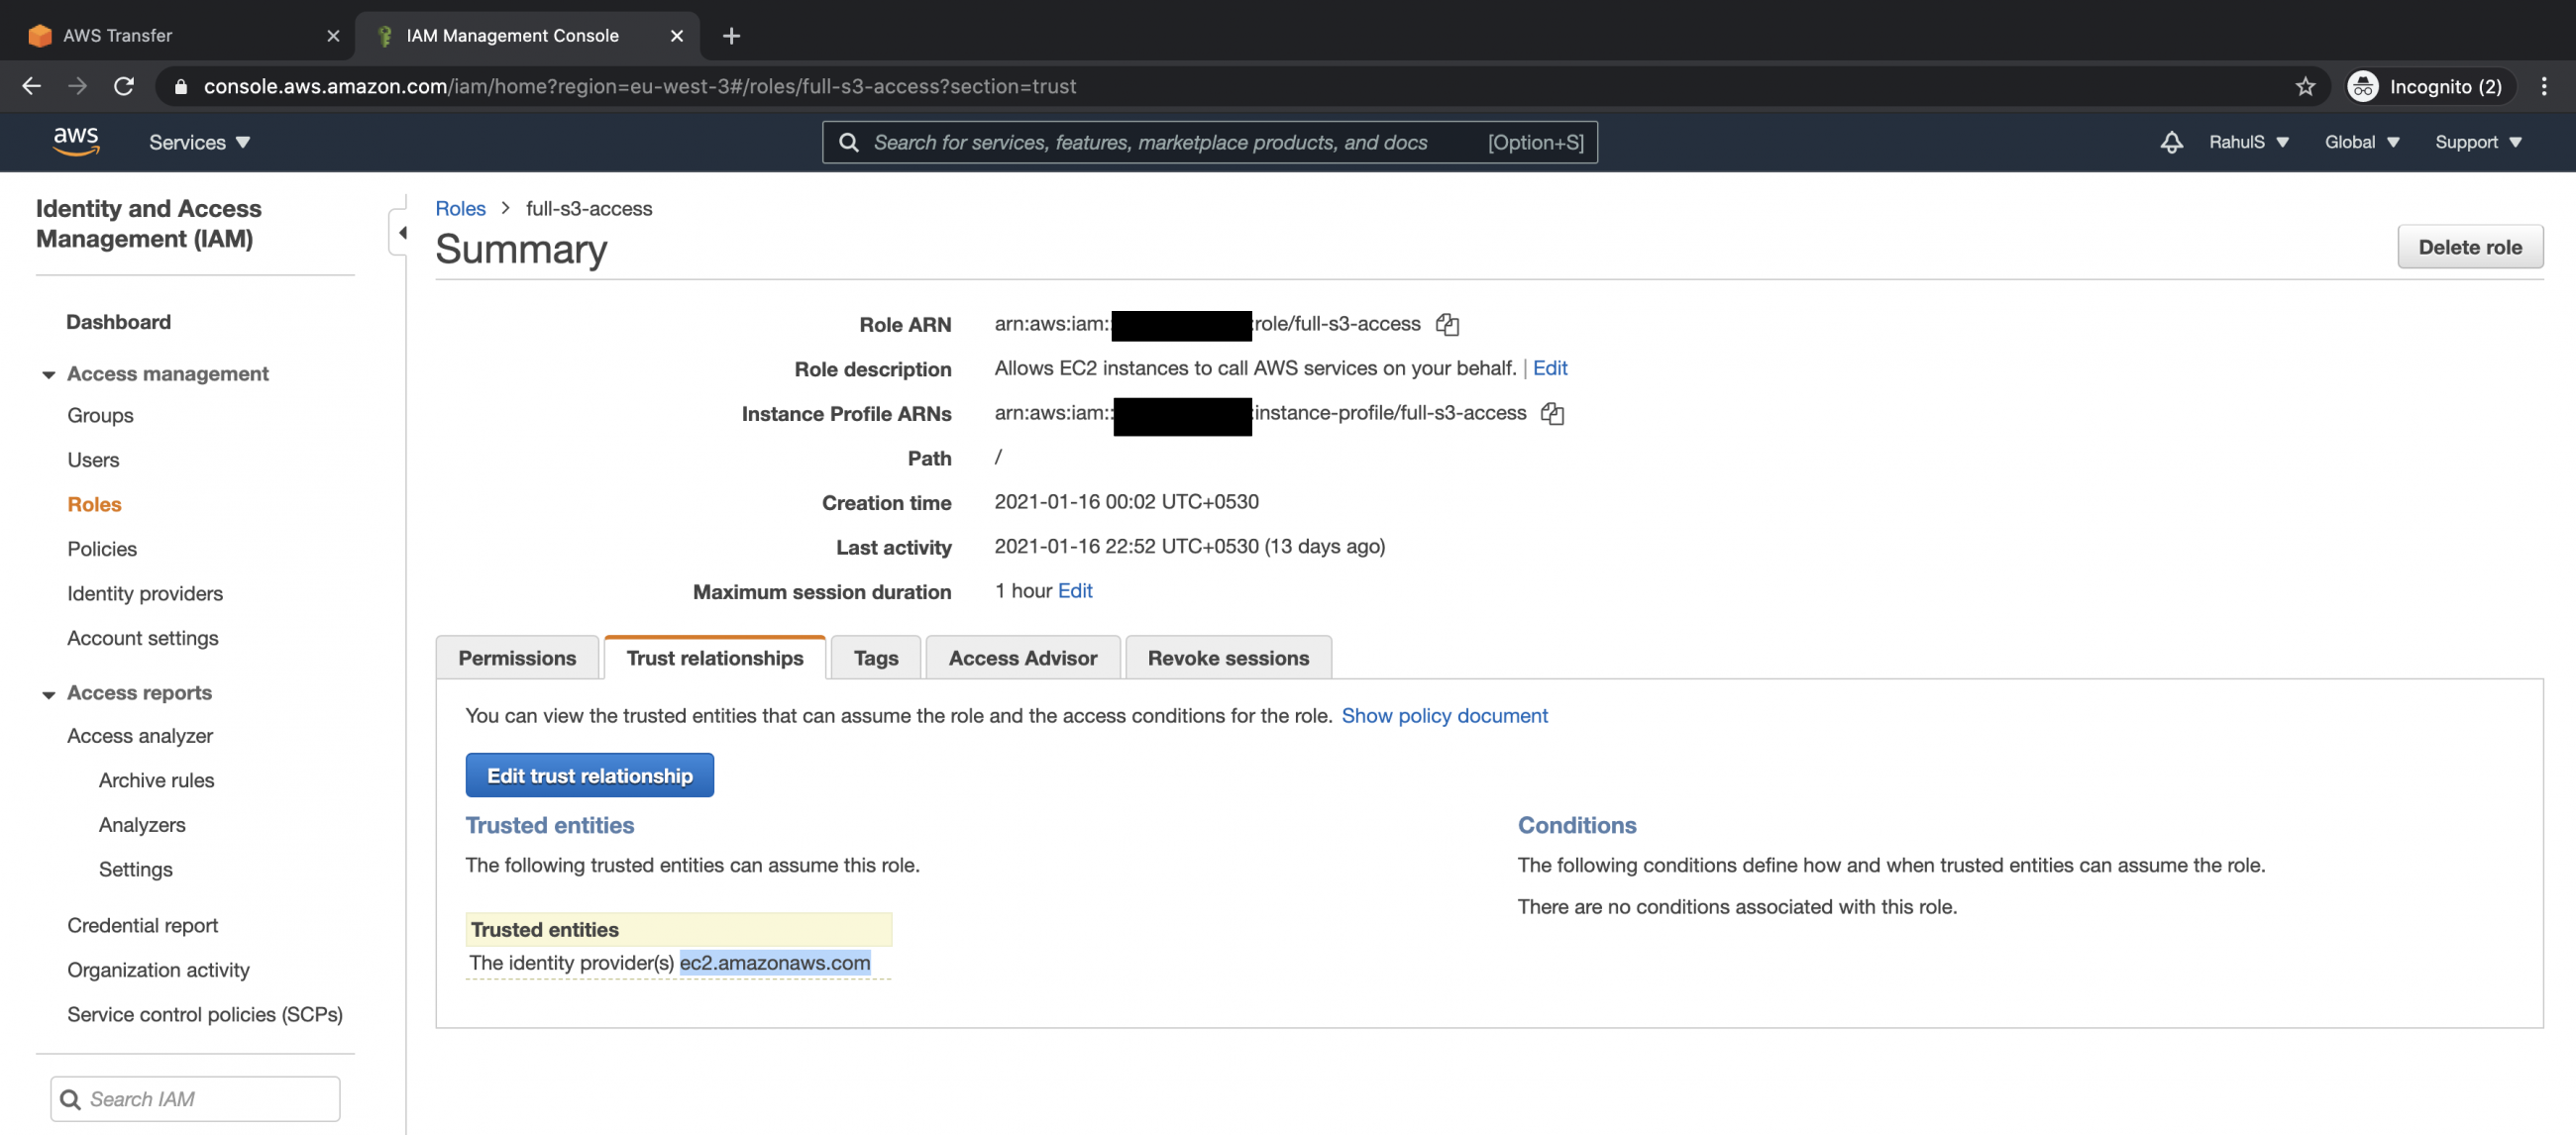Screen dimensions: 2576x1135
Task: Select Roles in left sidebar
Action: click(x=94, y=502)
